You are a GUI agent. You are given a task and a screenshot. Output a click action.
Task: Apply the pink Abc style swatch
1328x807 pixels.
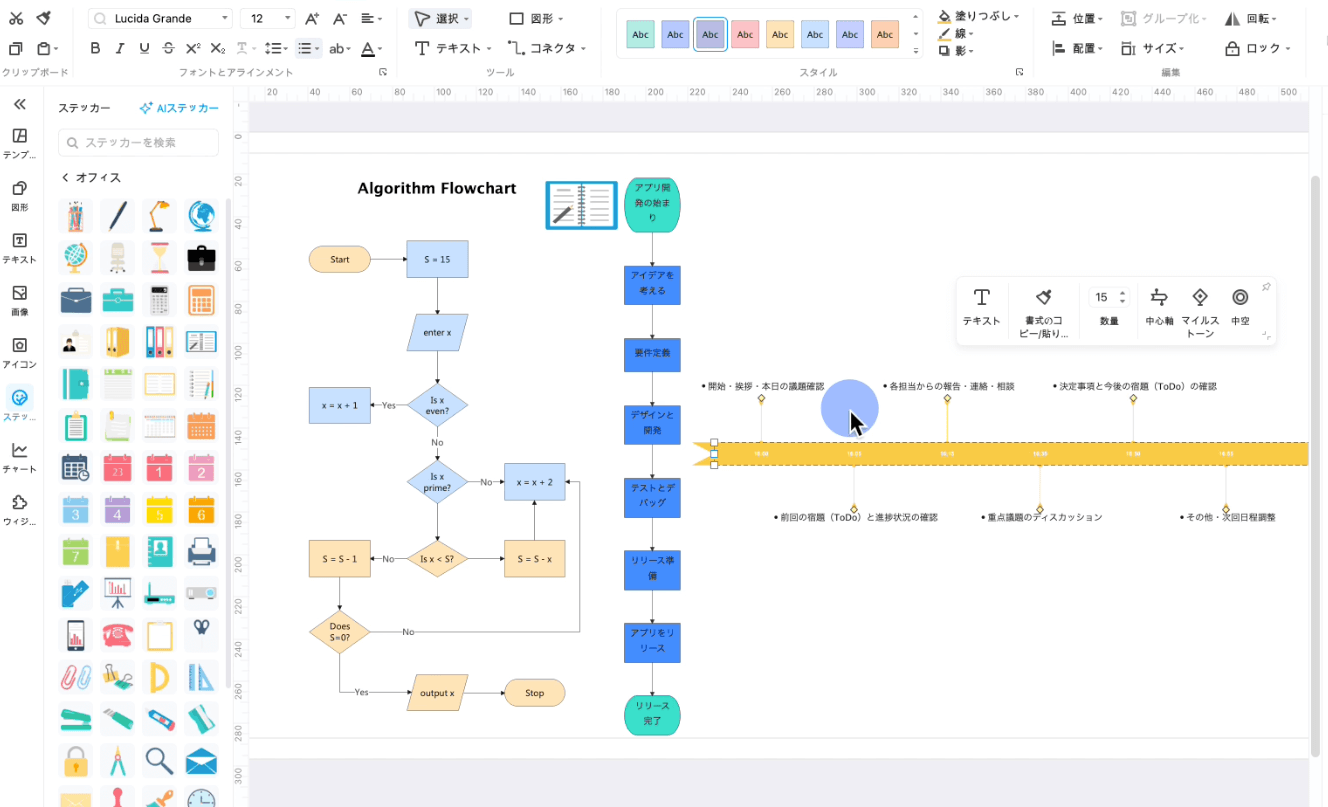(745, 34)
